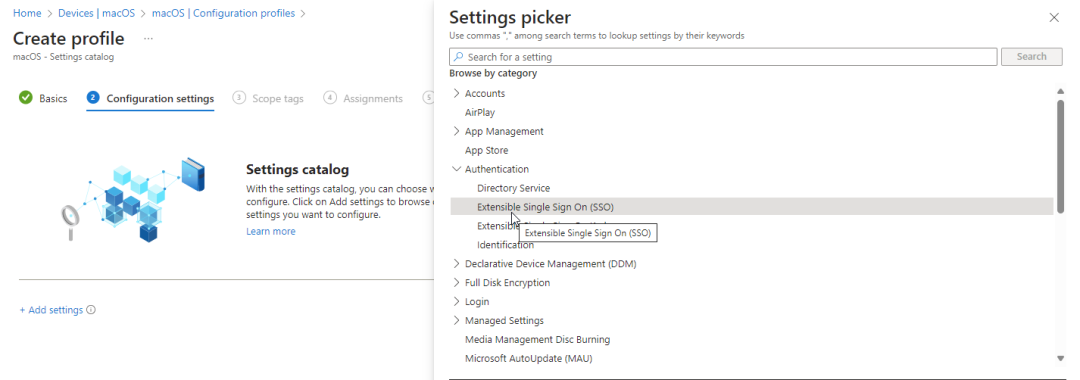1080x380 pixels.
Task: Expand the App Management category
Action: [457, 131]
